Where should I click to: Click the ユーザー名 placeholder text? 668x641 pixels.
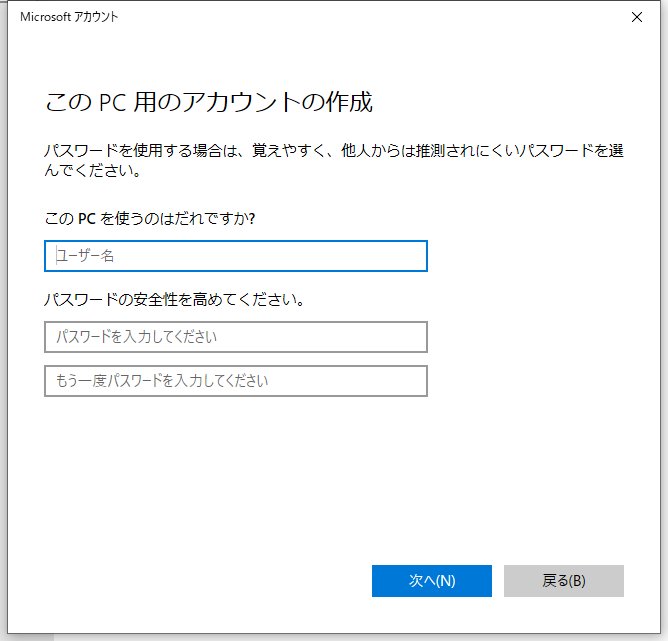click(85, 256)
